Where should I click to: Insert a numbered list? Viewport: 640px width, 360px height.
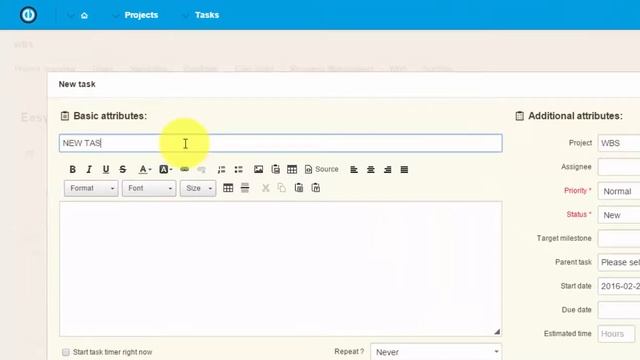click(221, 169)
